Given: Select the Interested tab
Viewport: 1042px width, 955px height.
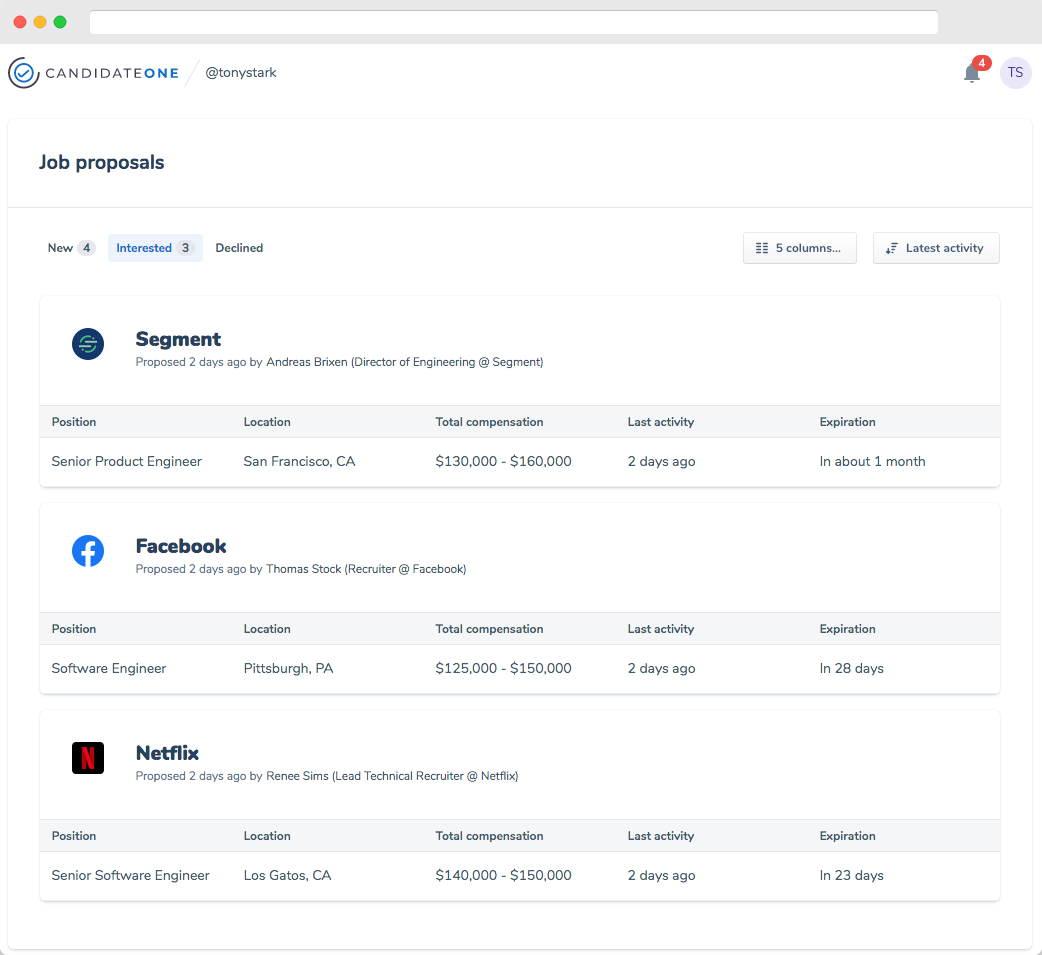Looking at the screenshot, I should click(x=155, y=248).
